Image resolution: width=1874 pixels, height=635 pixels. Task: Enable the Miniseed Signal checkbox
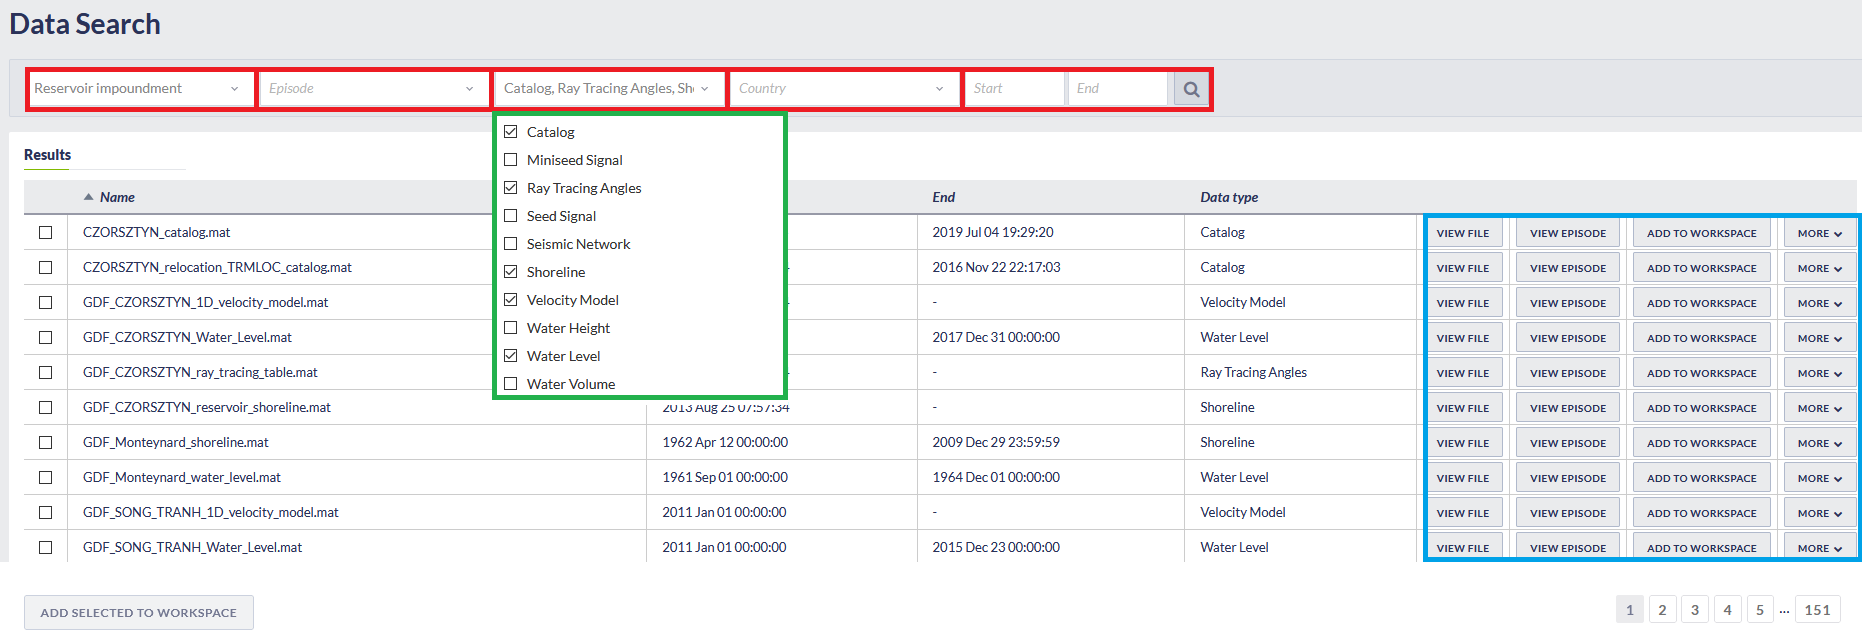tap(511, 160)
